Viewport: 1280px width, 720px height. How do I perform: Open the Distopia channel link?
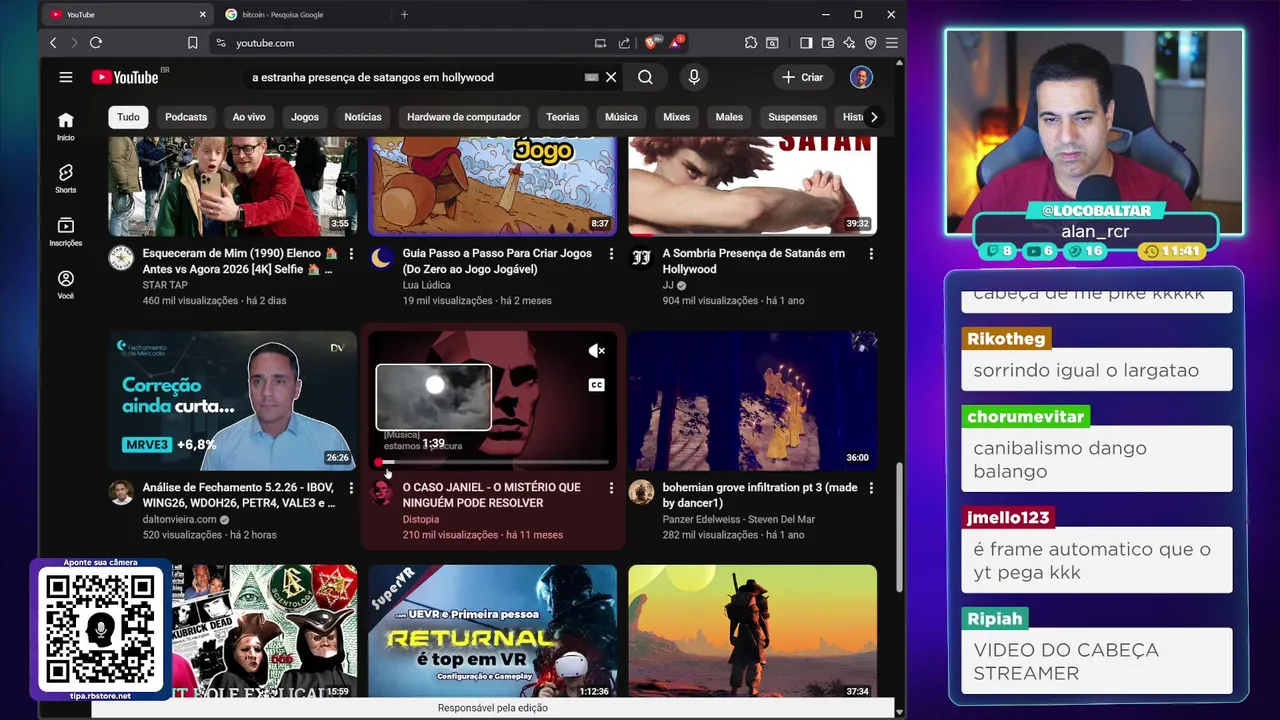coord(420,519)
